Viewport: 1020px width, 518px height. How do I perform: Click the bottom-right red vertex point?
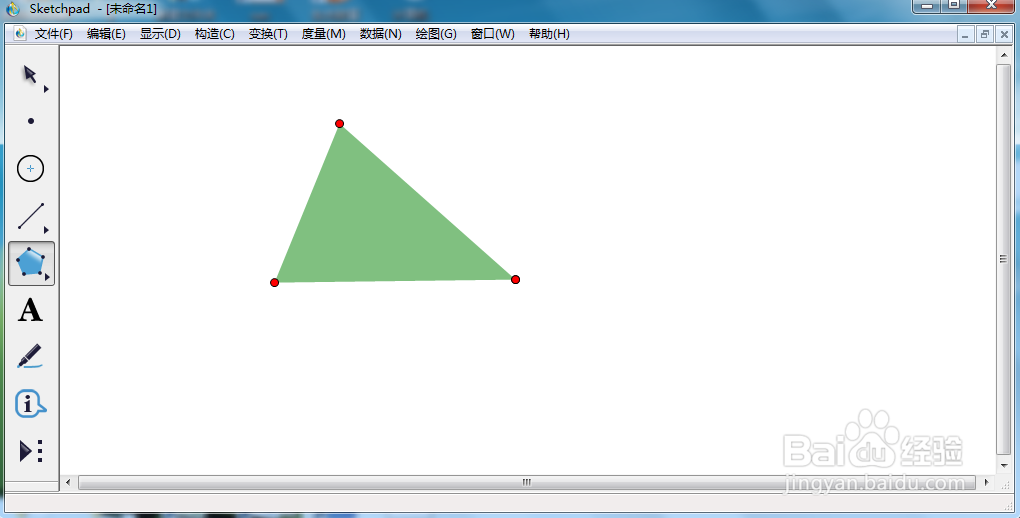click(515, 280)
